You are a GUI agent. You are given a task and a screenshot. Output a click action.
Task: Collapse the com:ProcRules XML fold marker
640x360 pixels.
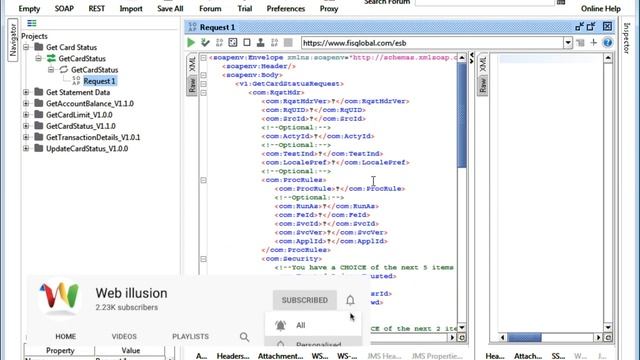tap(203, 180)
